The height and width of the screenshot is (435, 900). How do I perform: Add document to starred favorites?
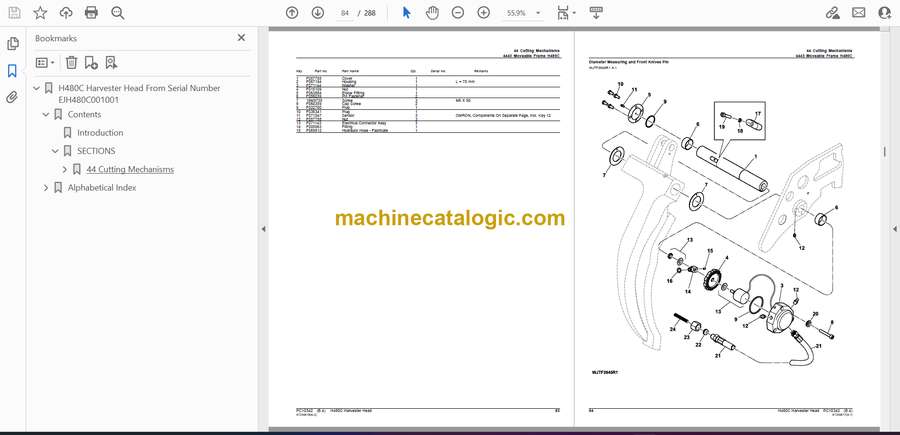click(40, 13)
